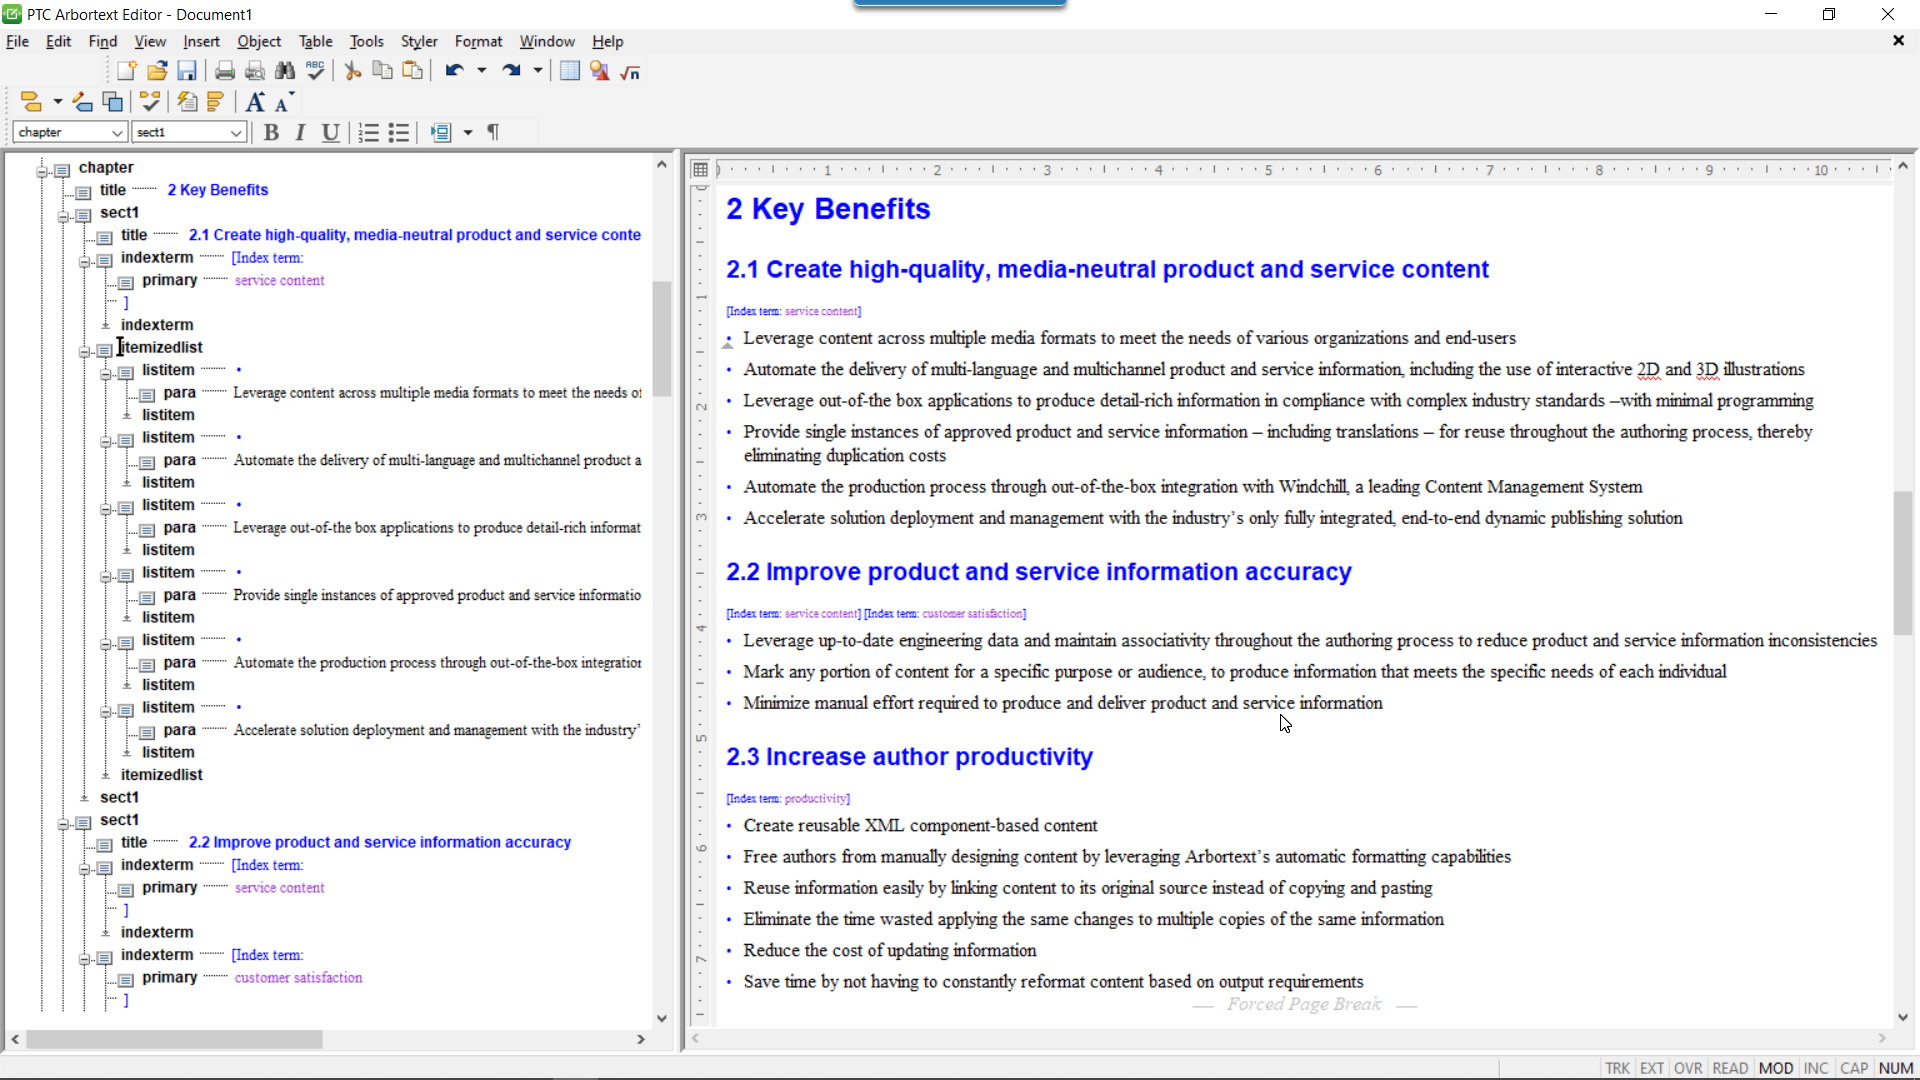Decrease the font size with small A
The height and width of the screenshot is (1080, 1920).
[284, 103]
